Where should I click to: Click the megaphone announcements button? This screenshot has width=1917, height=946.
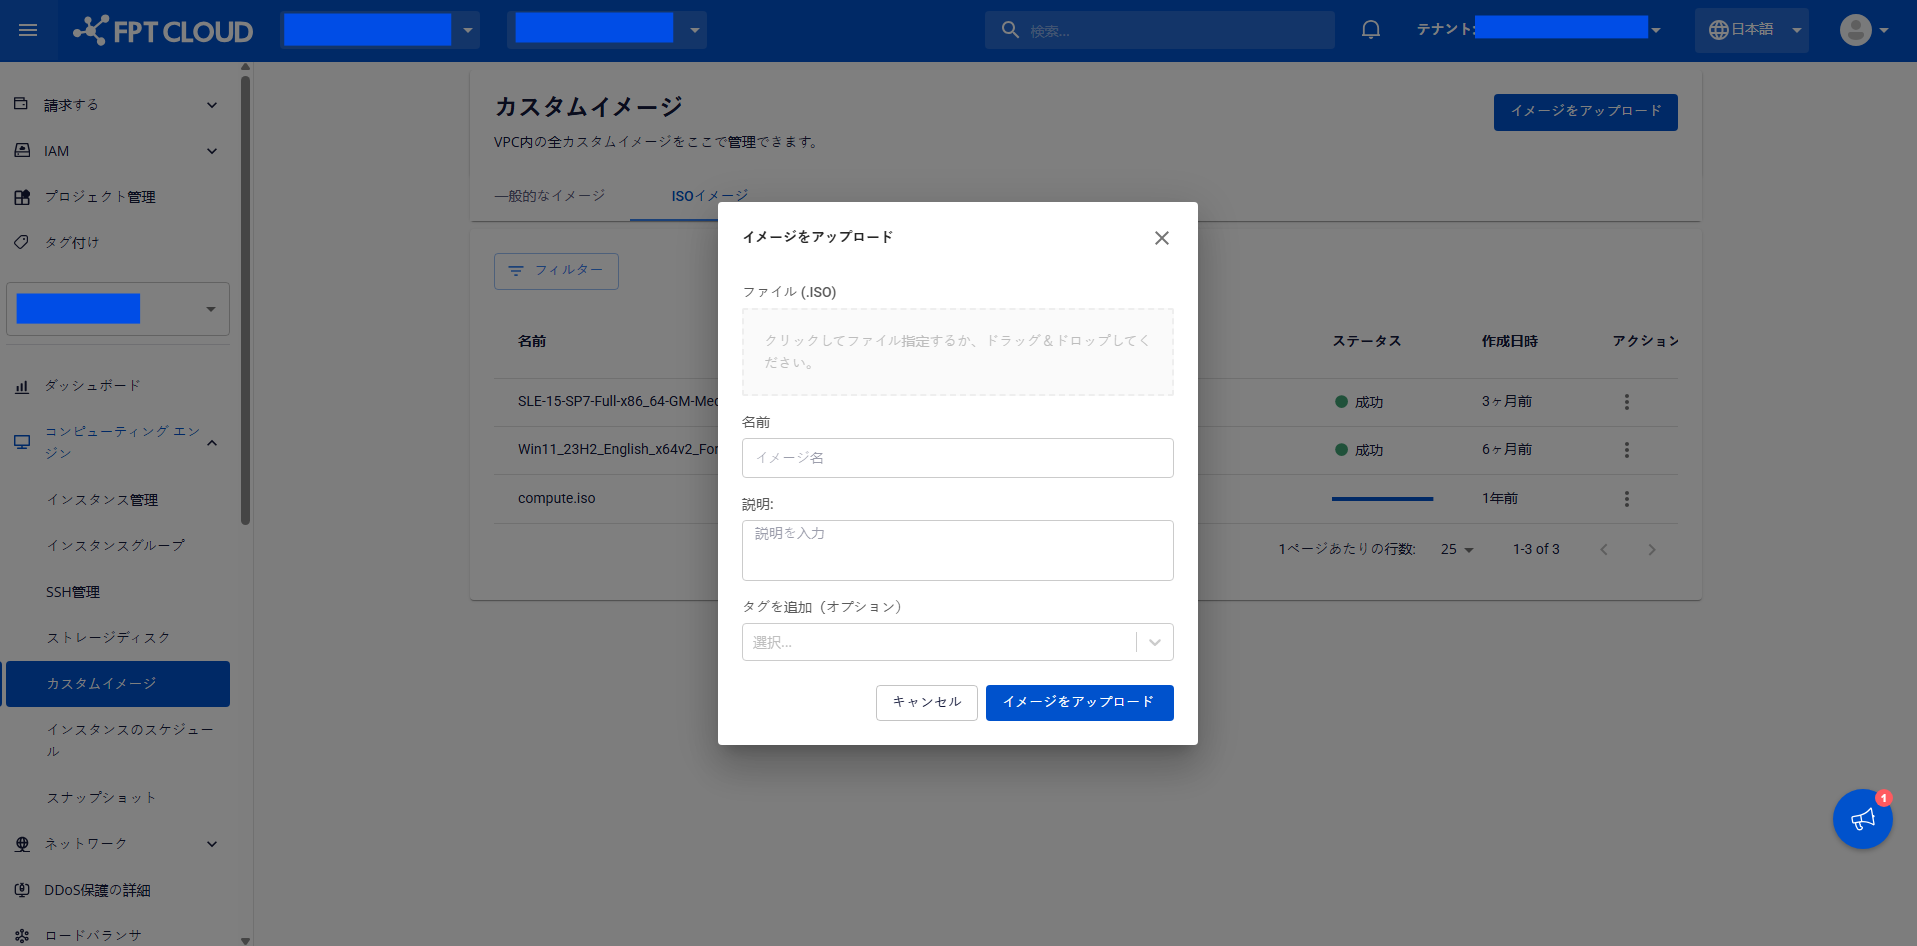pyautogui.click(x=1862, y=819)
